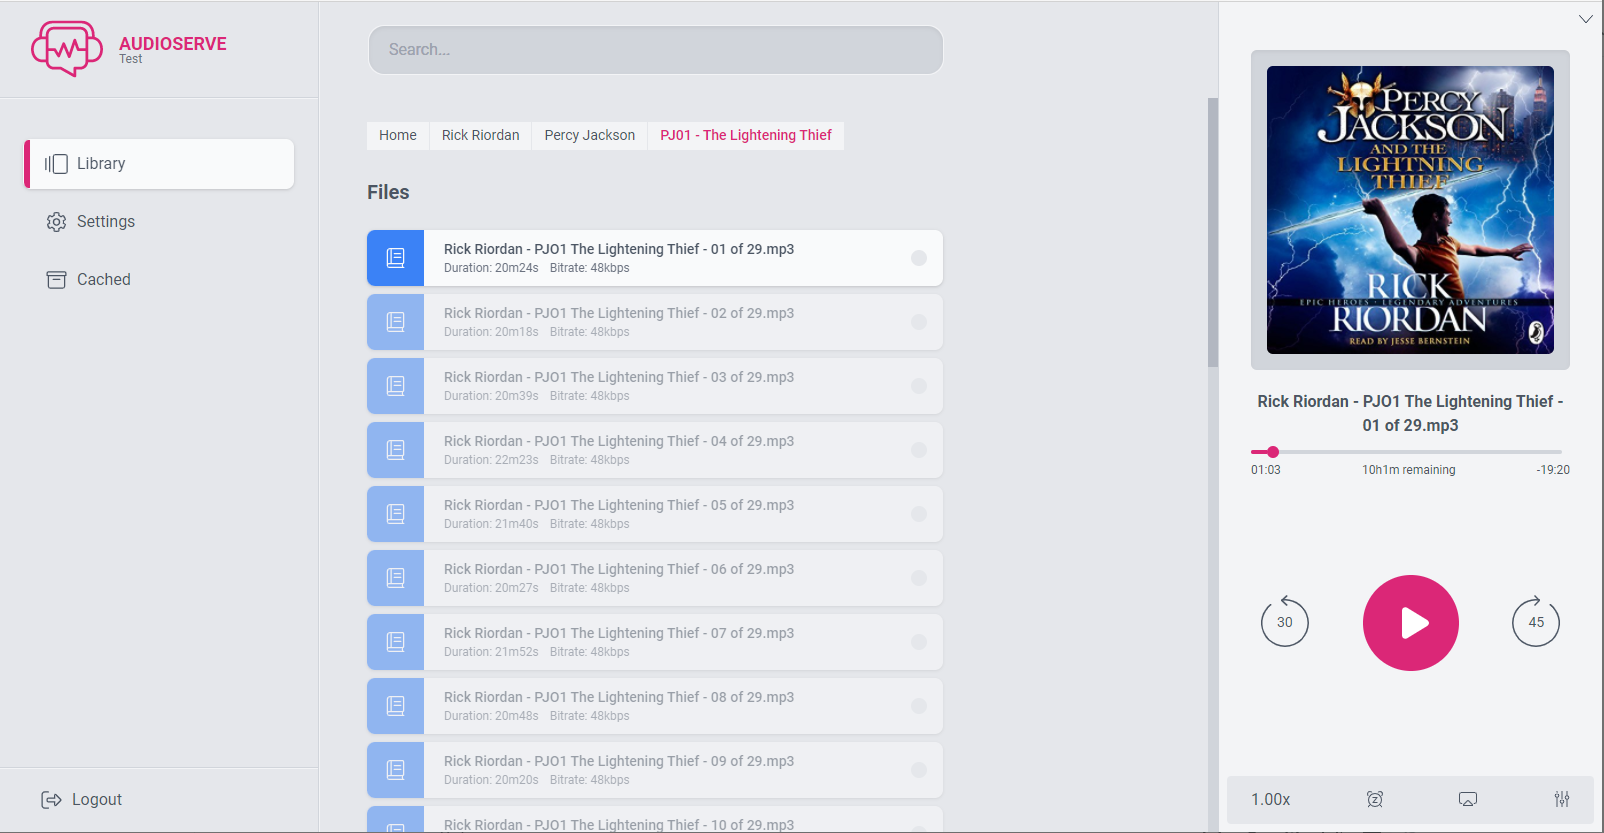
Task: Toggle cache indicator for file 02 of 29
Action: tap(919, 322)
